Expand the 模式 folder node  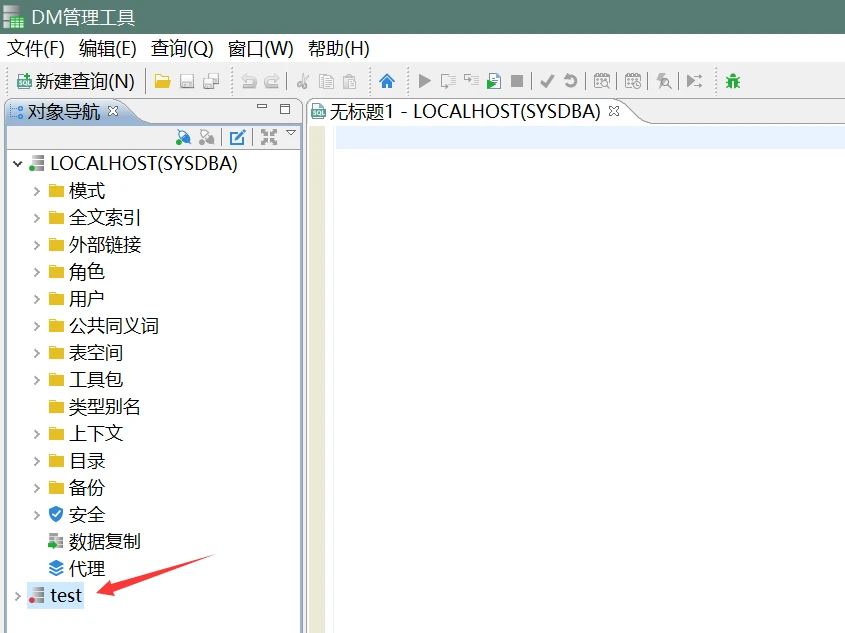click(x=36, y=191)
